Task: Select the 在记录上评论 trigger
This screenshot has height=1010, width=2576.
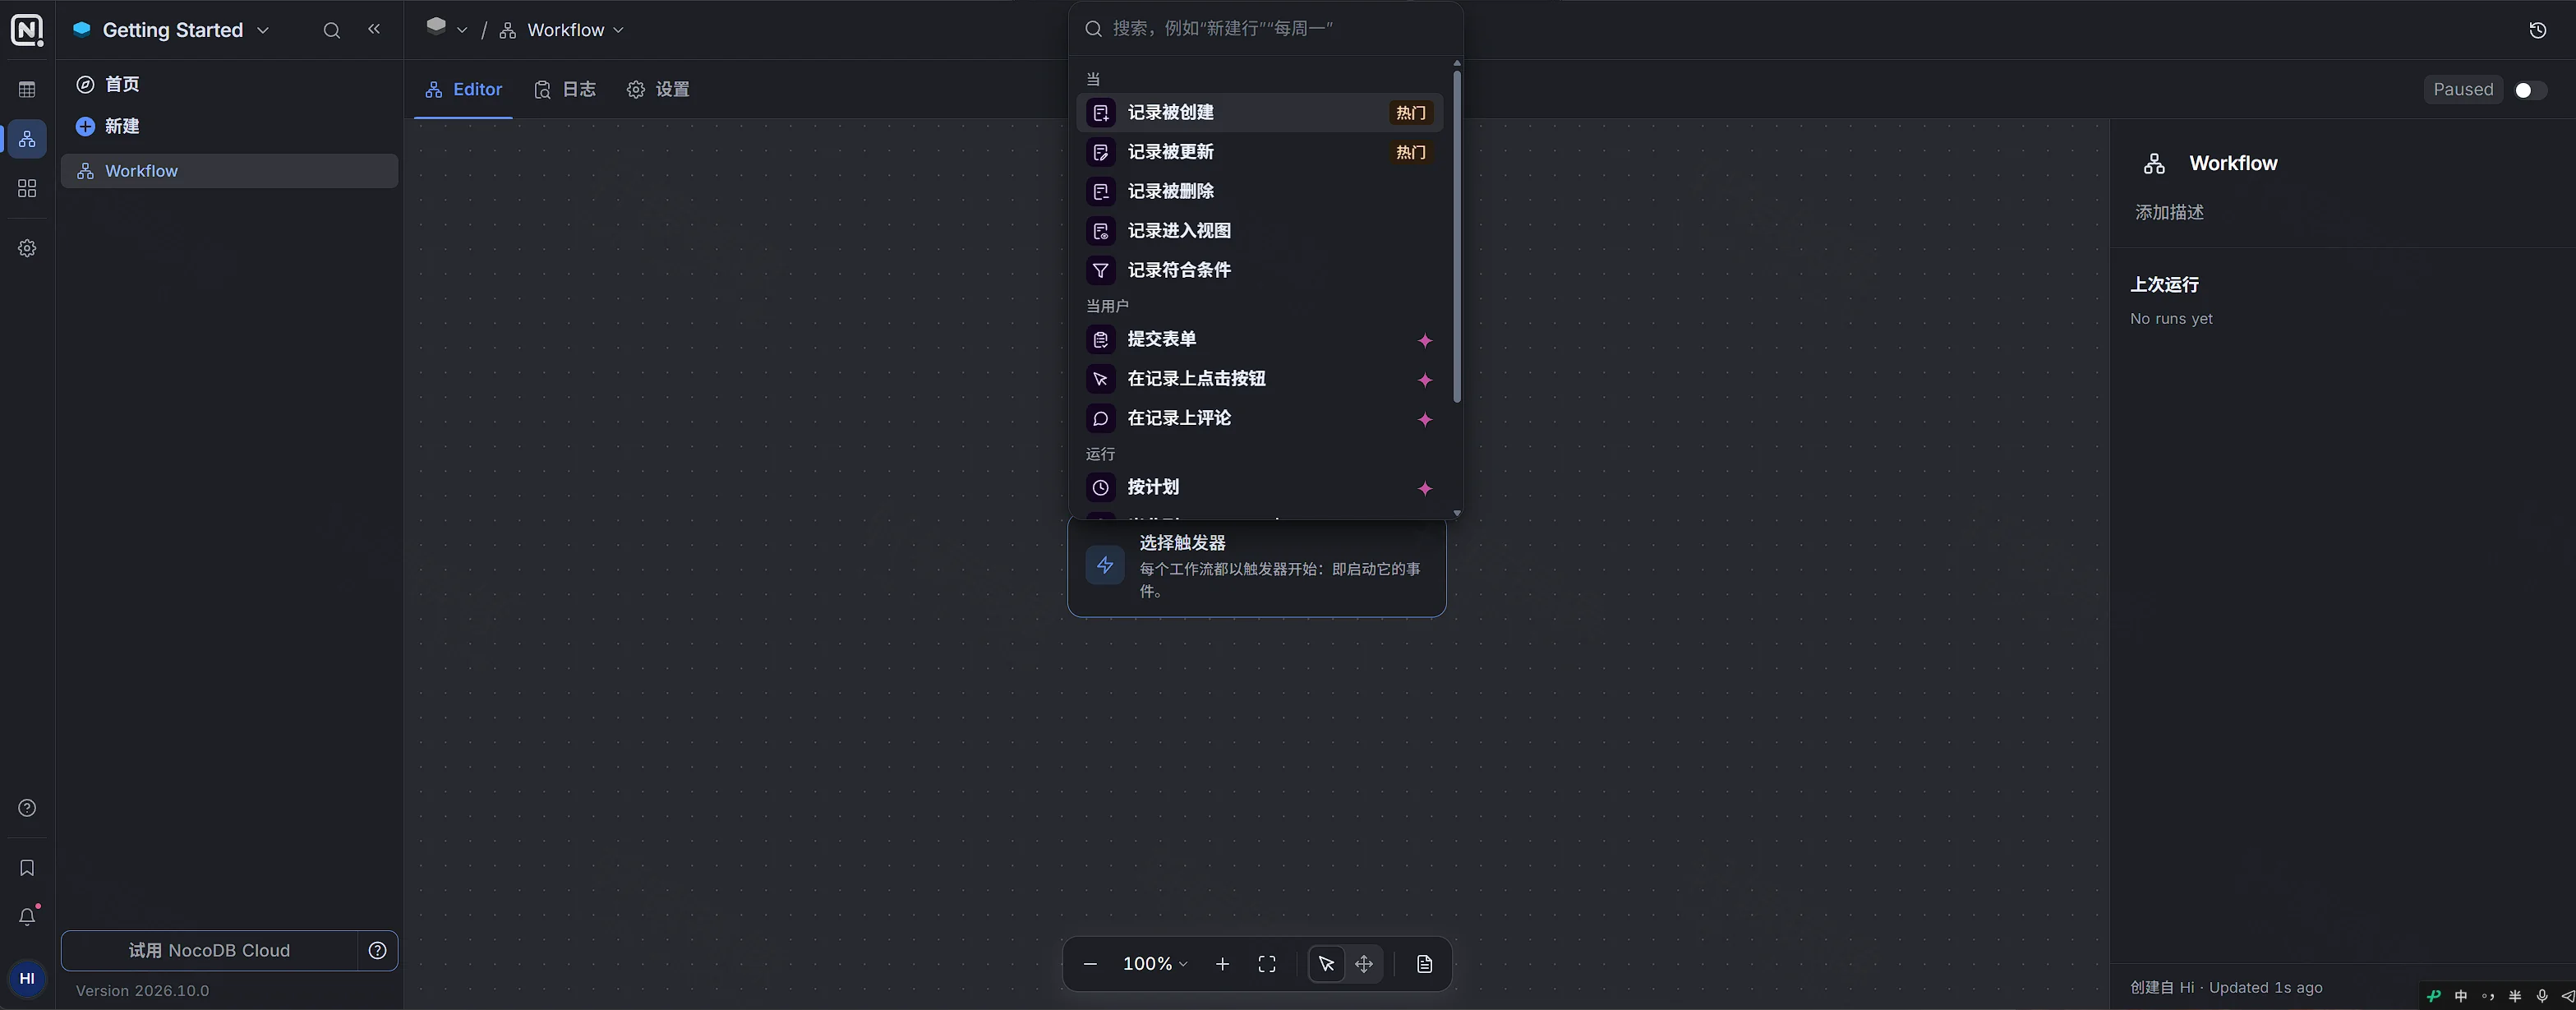Action: pyautogui.click(x=1260, y=418)
